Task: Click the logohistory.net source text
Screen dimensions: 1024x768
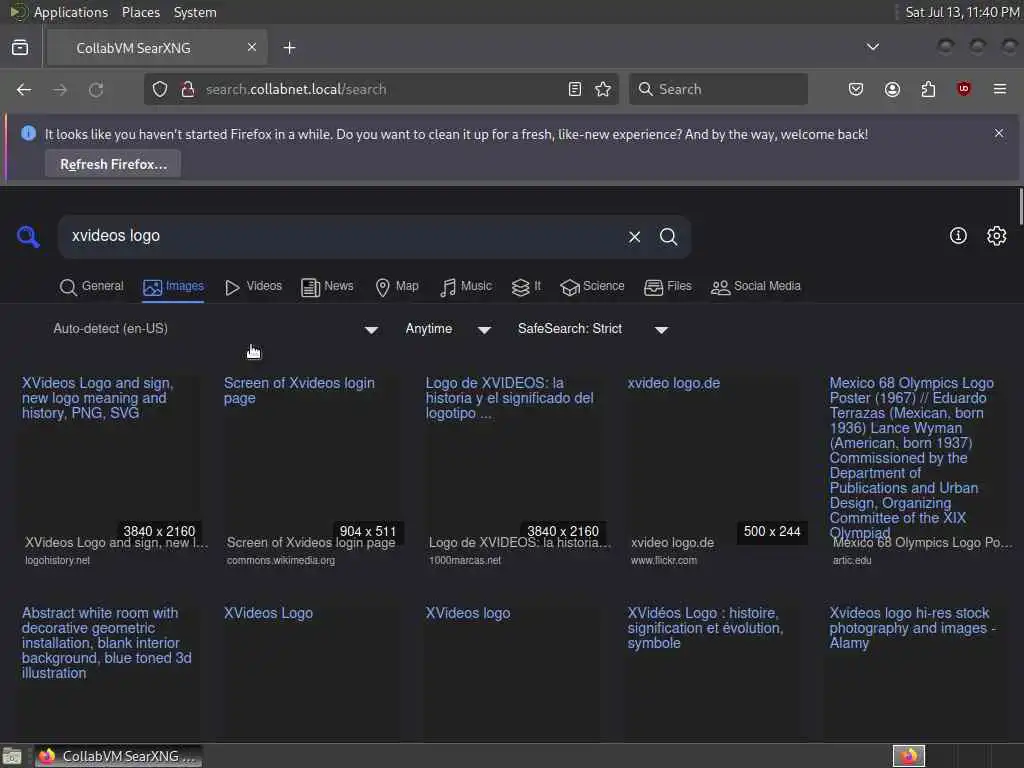Action: [57, 560]
